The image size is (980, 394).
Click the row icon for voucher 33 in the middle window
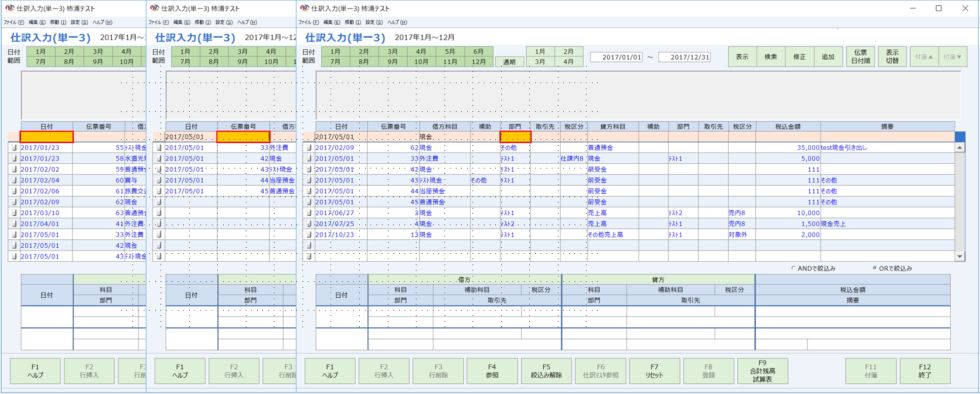[x=159, y=148]
